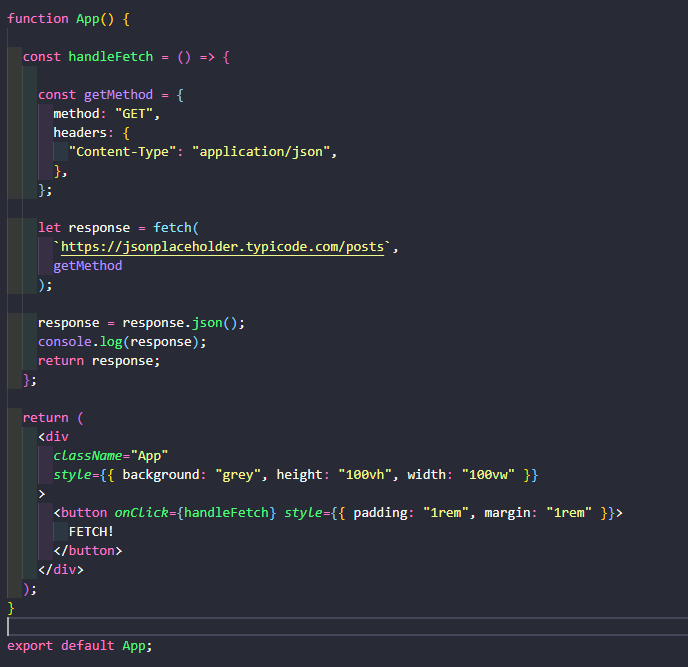Viewport: 688px width, 667px height.
Task: Click the closing '</div>' tag
Action: tap(61, 570)
